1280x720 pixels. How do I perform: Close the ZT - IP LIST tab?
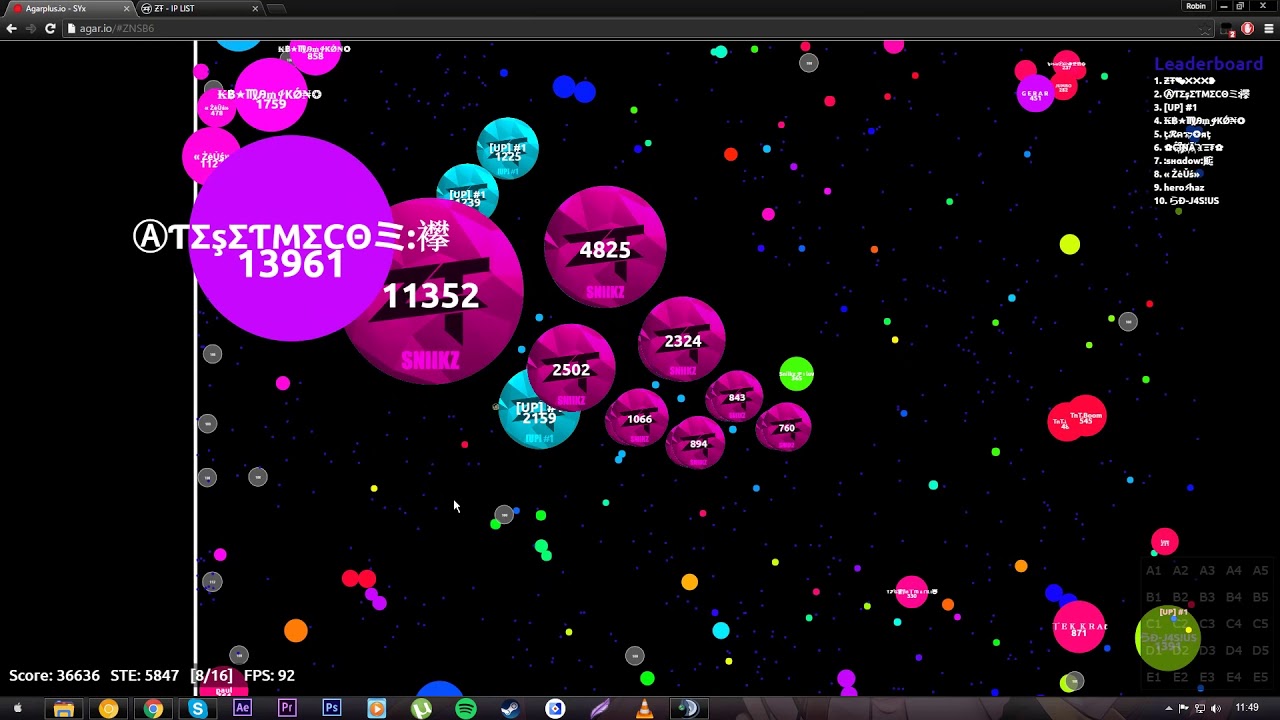[x=255, y=8]
